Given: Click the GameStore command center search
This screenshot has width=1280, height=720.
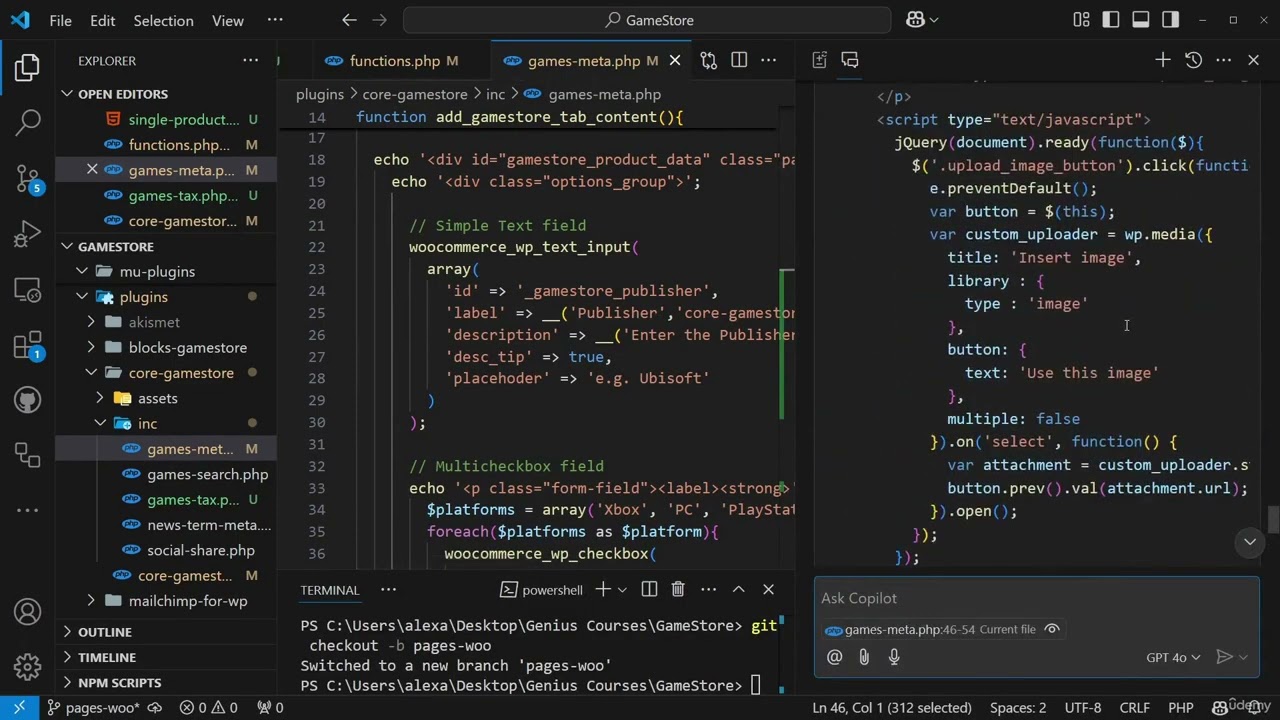Looking at the screenshot, I should coord(647,20).
